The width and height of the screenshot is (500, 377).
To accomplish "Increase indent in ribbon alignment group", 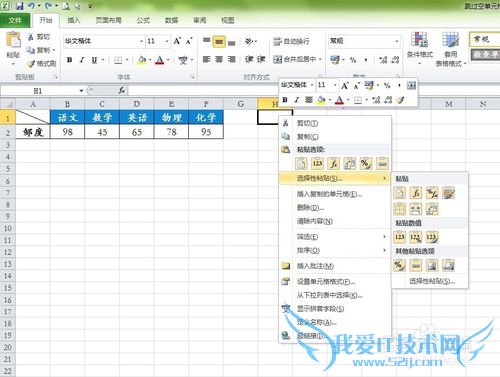I will [261, 59].
